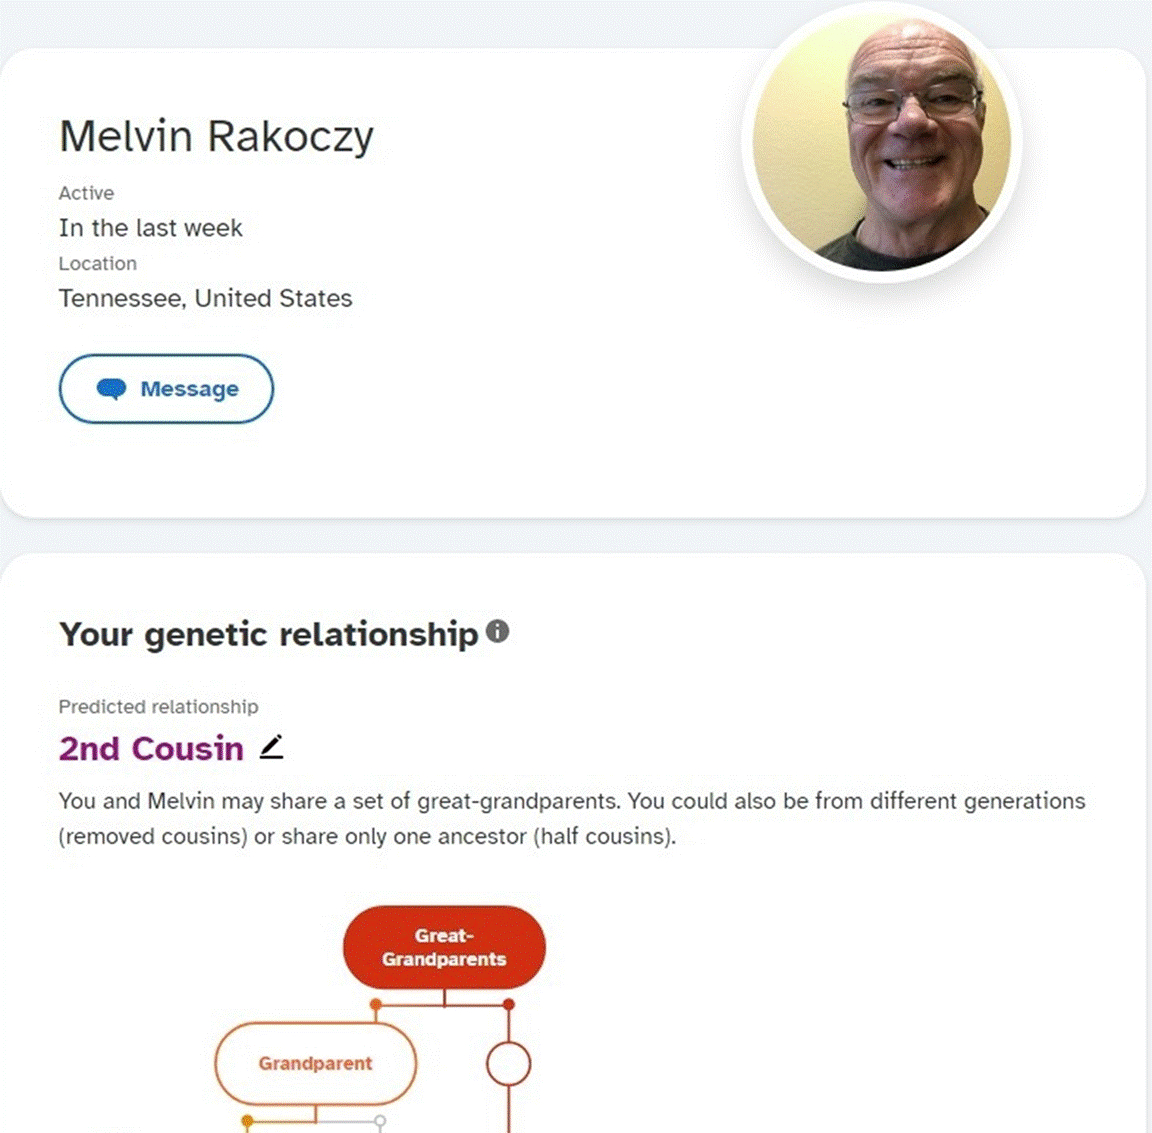1152x1133 pixels.
Task: Click the empty red circle node
Action: click(508, 1063)
